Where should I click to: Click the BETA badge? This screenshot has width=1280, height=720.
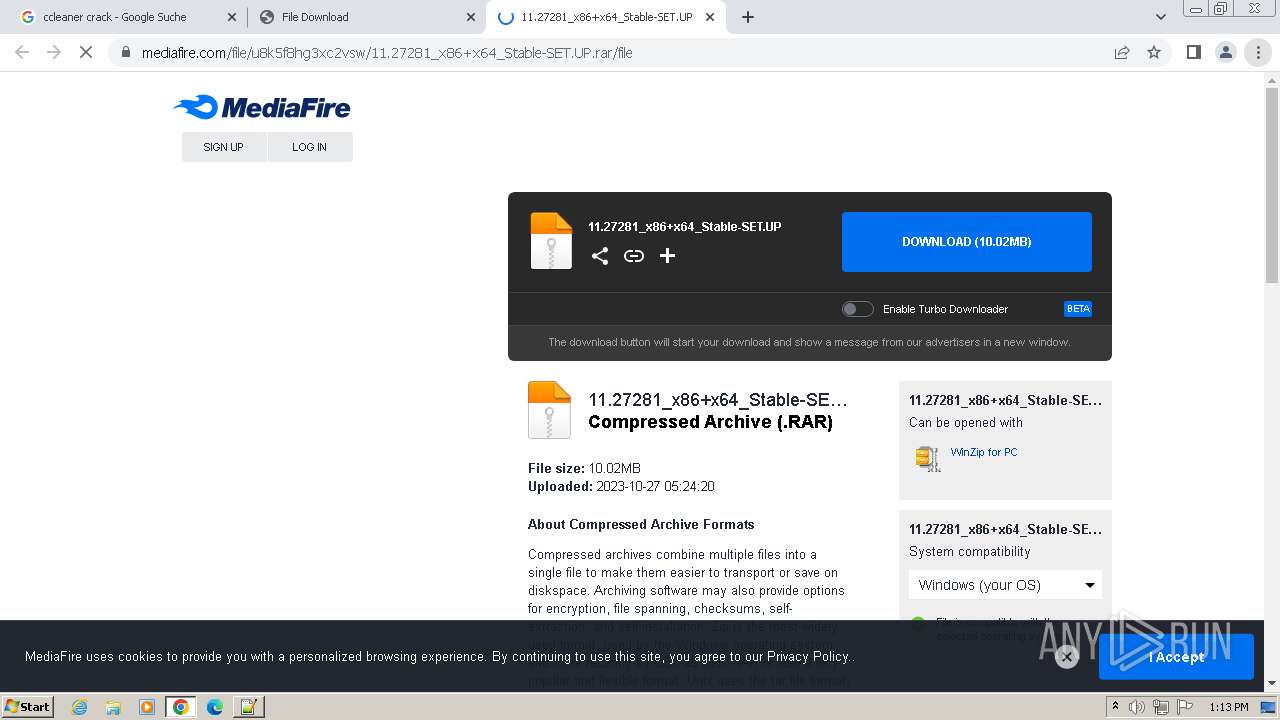pos(1078,309)
